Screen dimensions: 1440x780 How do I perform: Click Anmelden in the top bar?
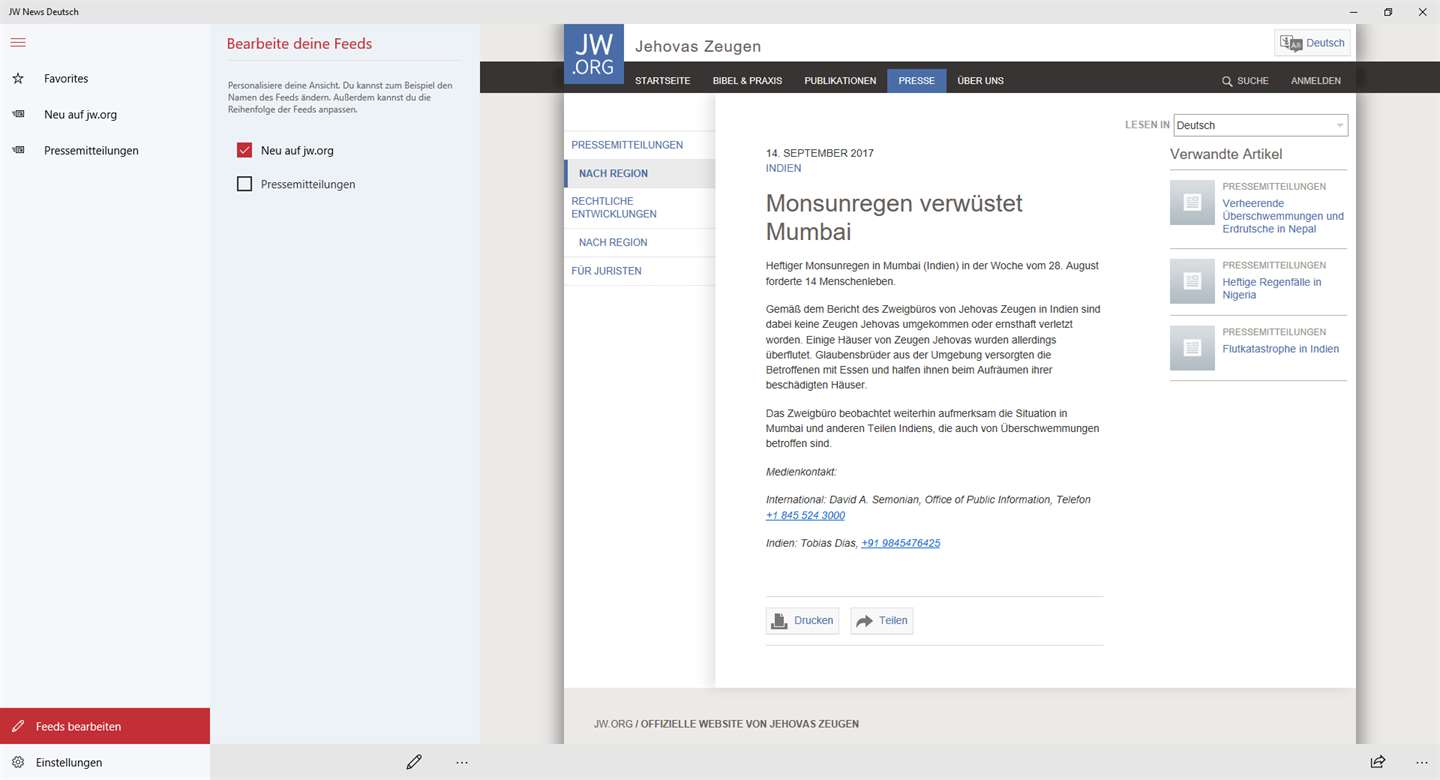pos(1316,81)
